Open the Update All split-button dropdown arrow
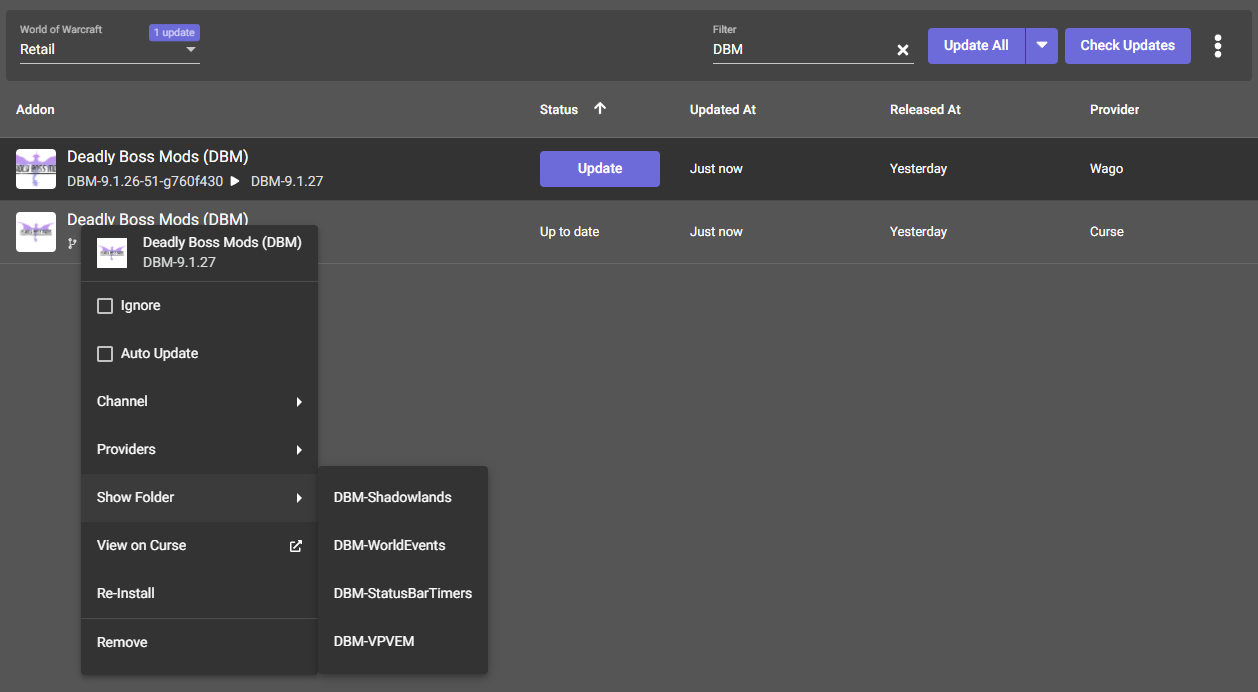 [1041, 45]
